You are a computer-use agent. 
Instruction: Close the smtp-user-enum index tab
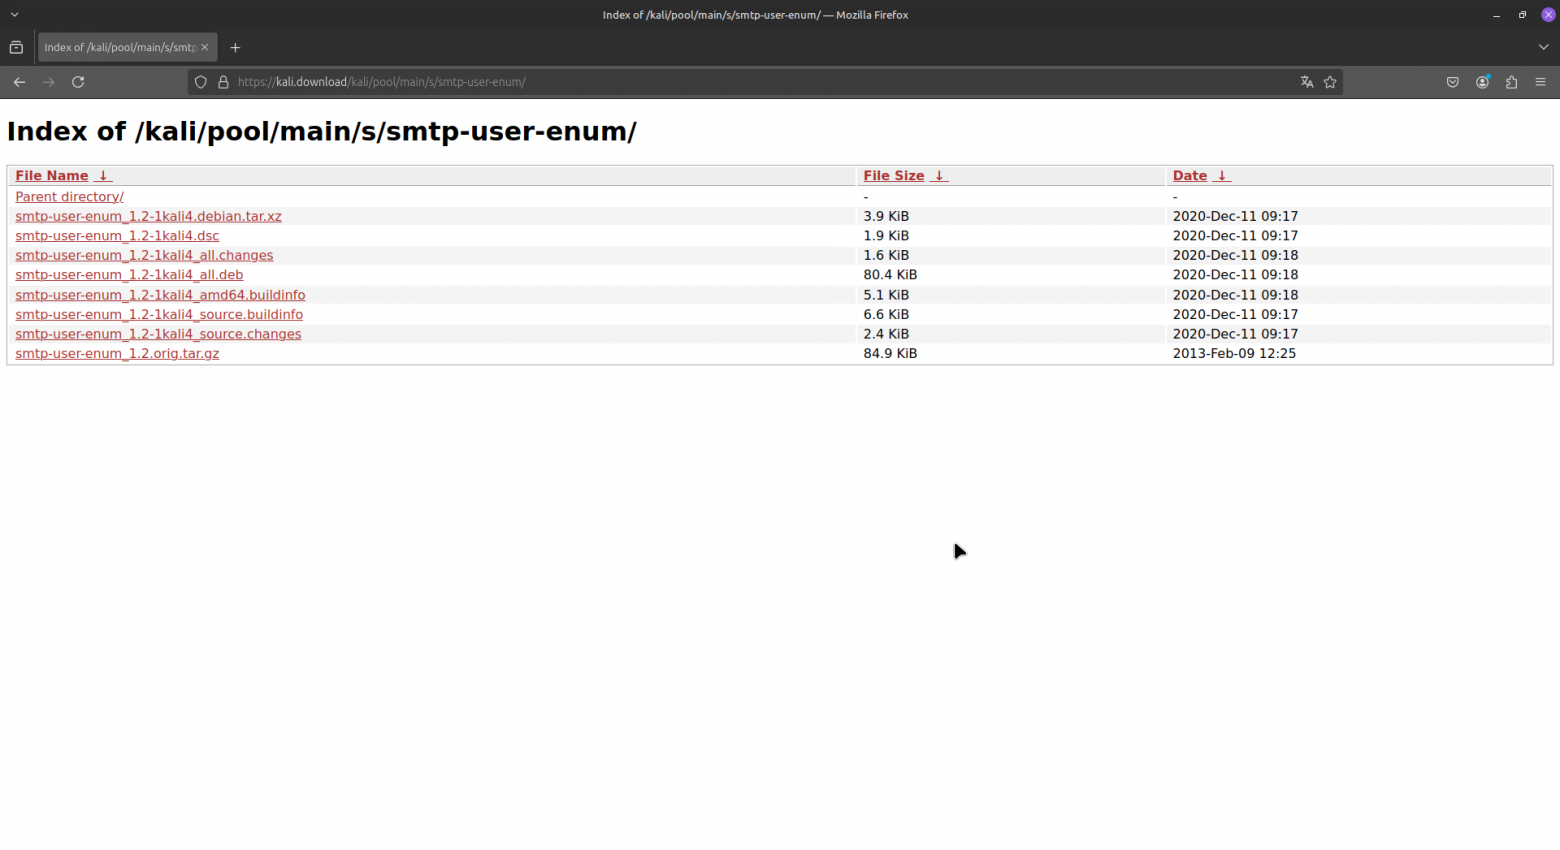205,47
